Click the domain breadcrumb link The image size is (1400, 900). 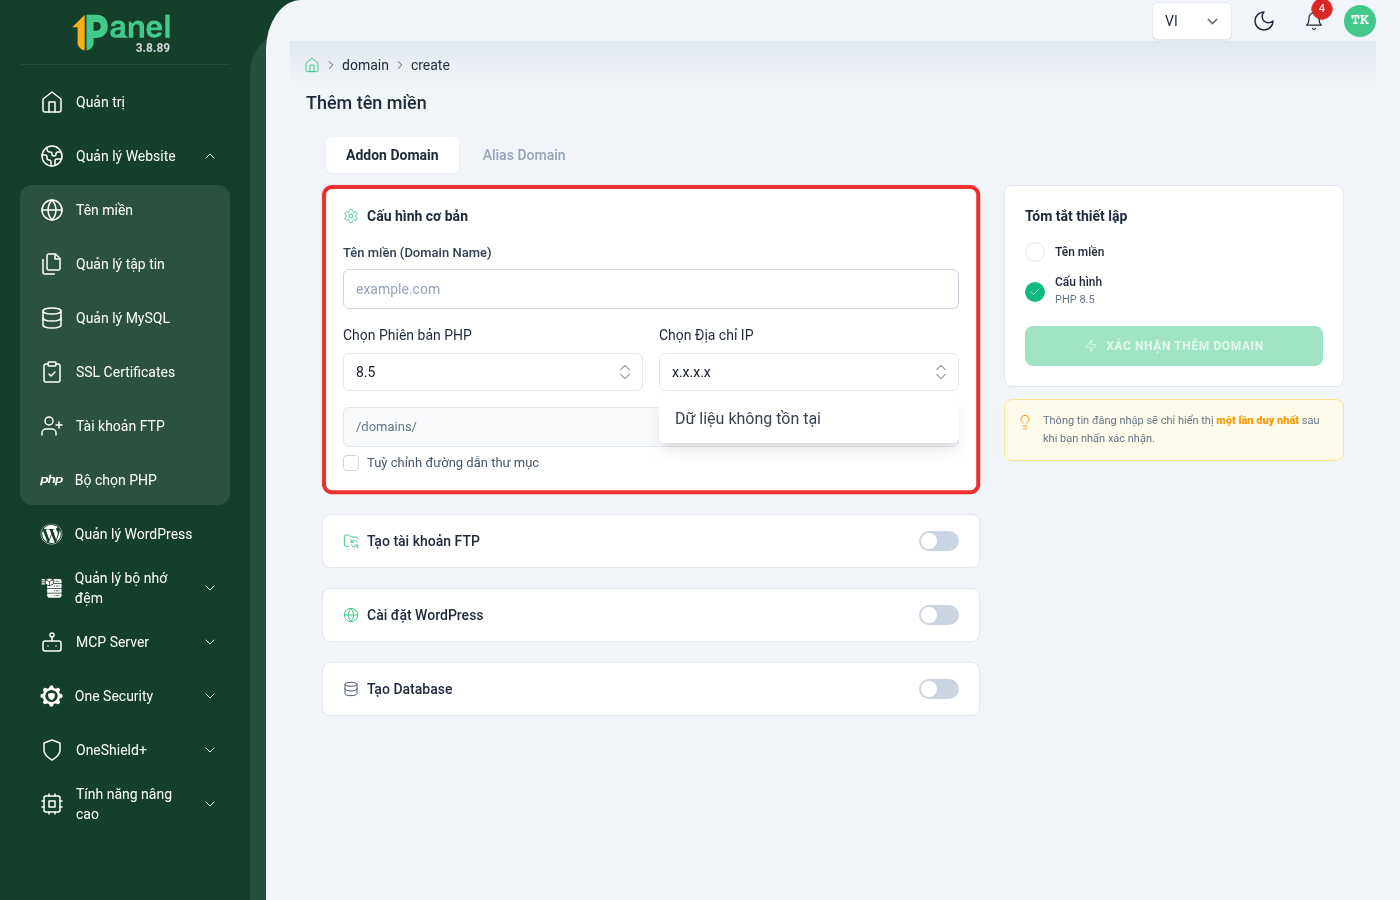click(x=365, y=65)
